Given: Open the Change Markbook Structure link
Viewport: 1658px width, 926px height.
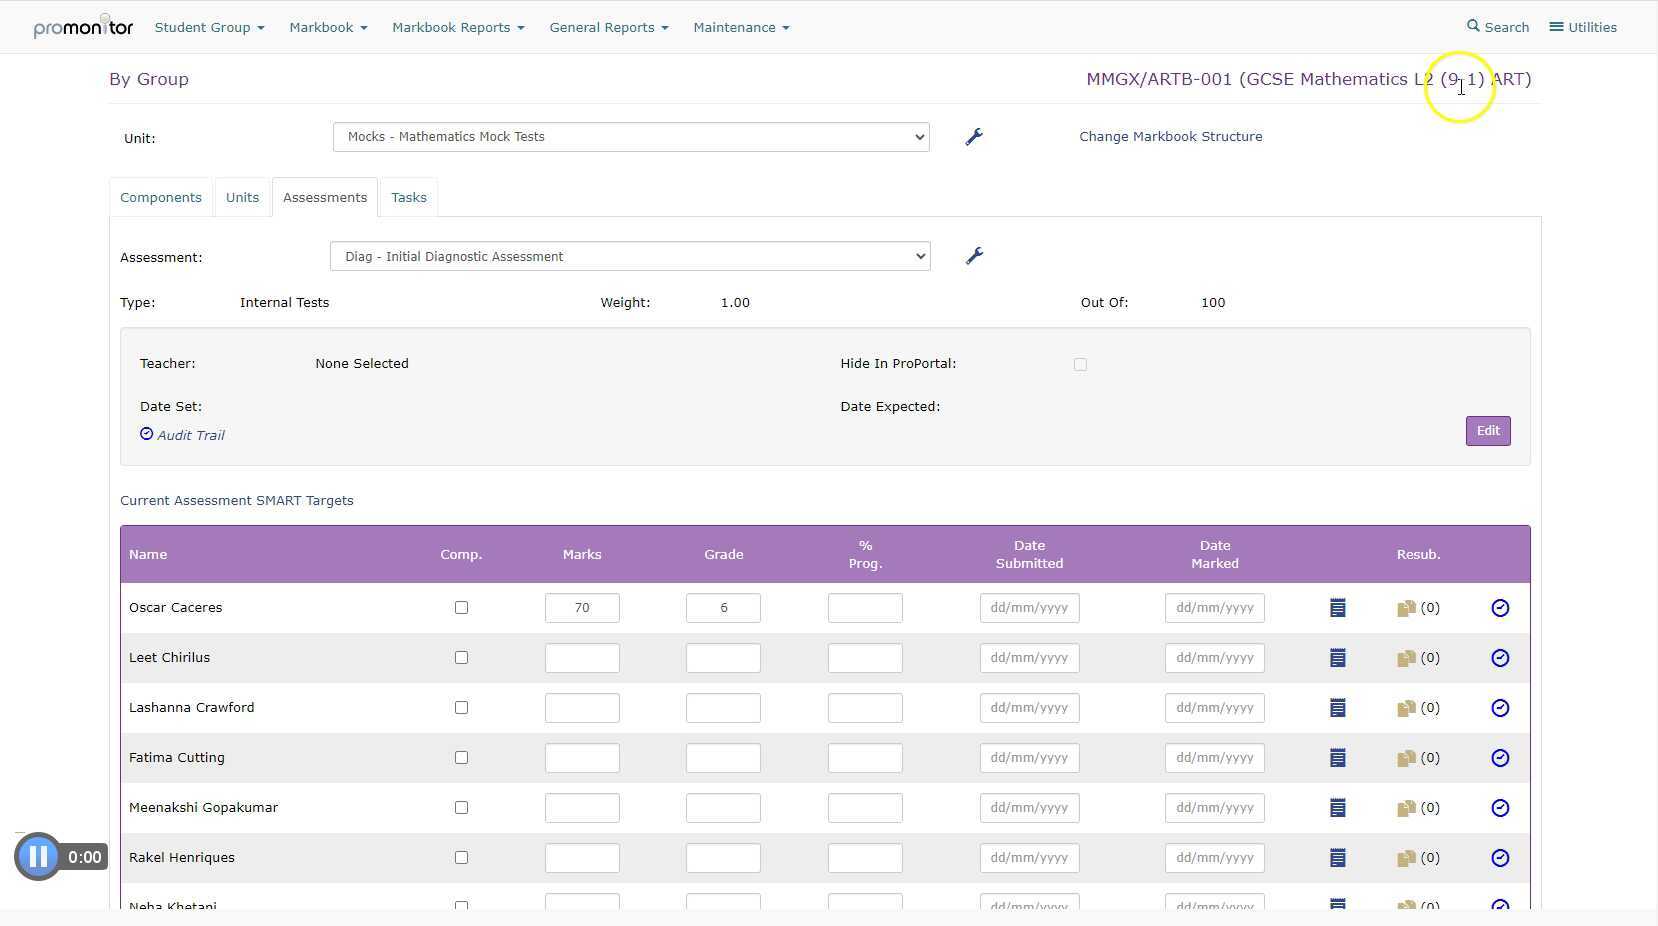Looking at the screenshot, I should 1170,137.
